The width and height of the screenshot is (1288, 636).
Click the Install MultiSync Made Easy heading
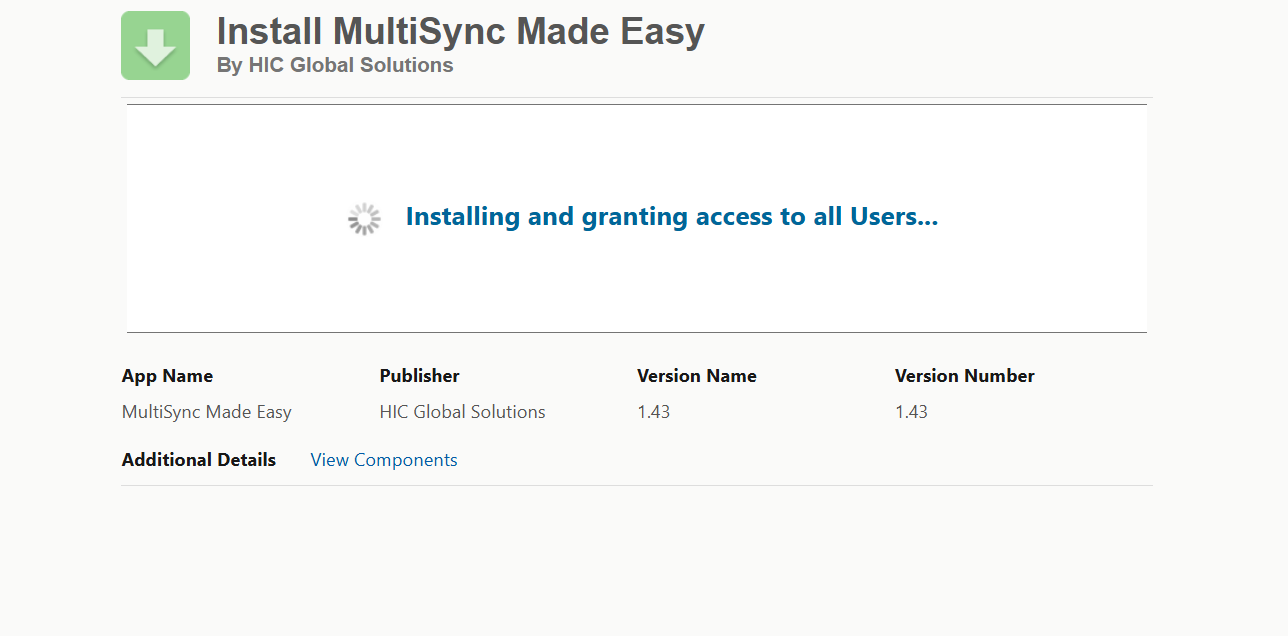[x=460, y=32]
